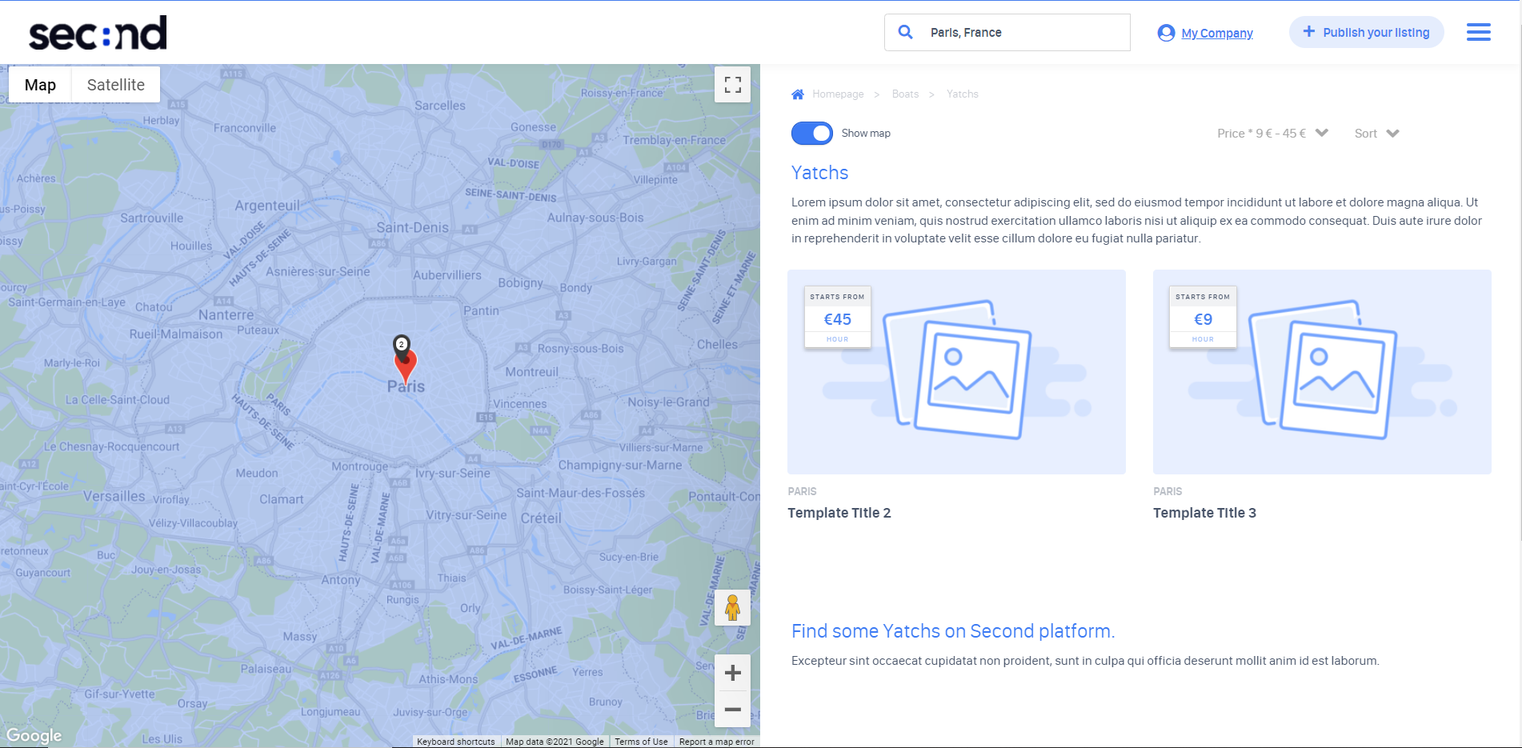Click the €9 starts-from price tag
Image resolution: width=1522 pixels, height=748 pixels.
tap(1203, 318)
